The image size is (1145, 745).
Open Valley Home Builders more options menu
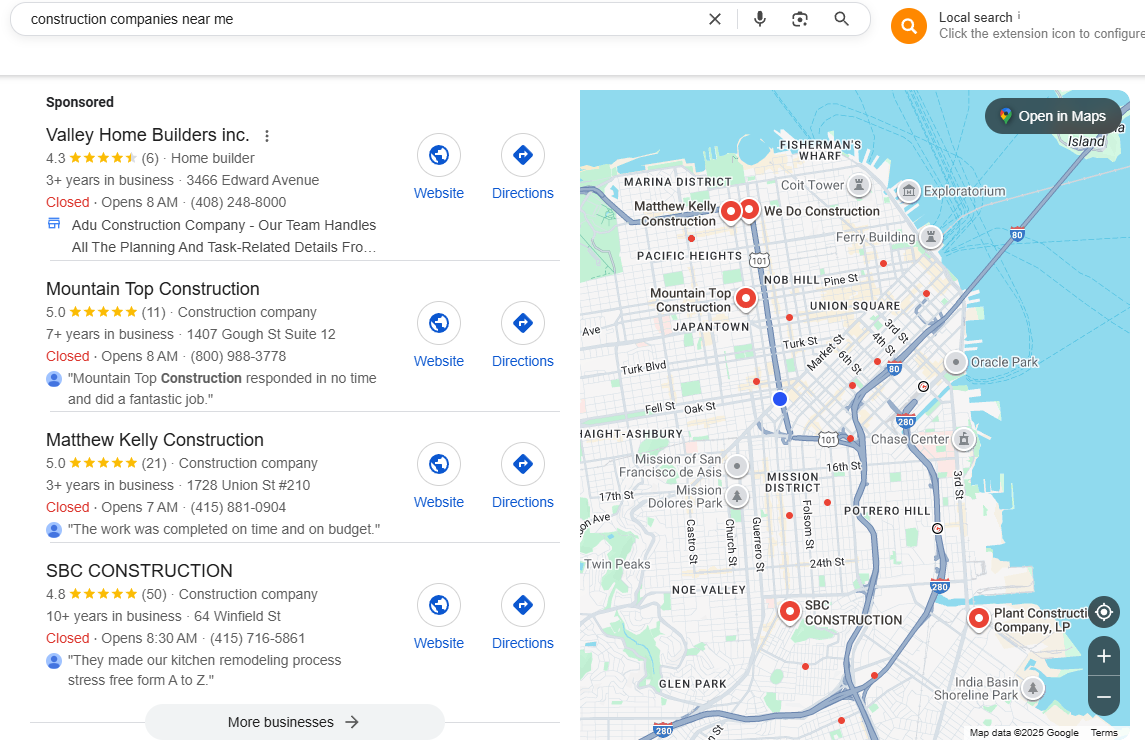pyautogui.click(x=267, y=136)
